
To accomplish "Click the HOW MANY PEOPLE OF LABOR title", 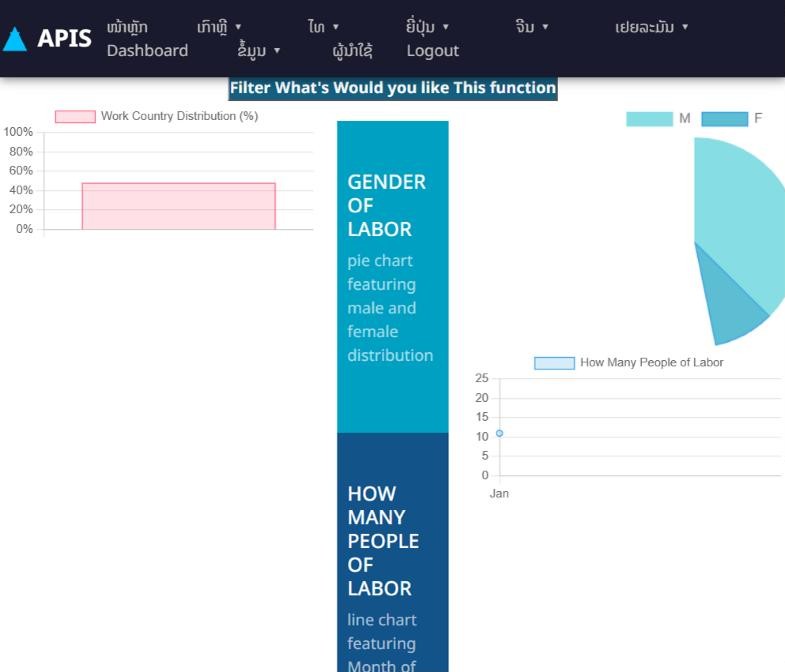I will coord(383,541).
